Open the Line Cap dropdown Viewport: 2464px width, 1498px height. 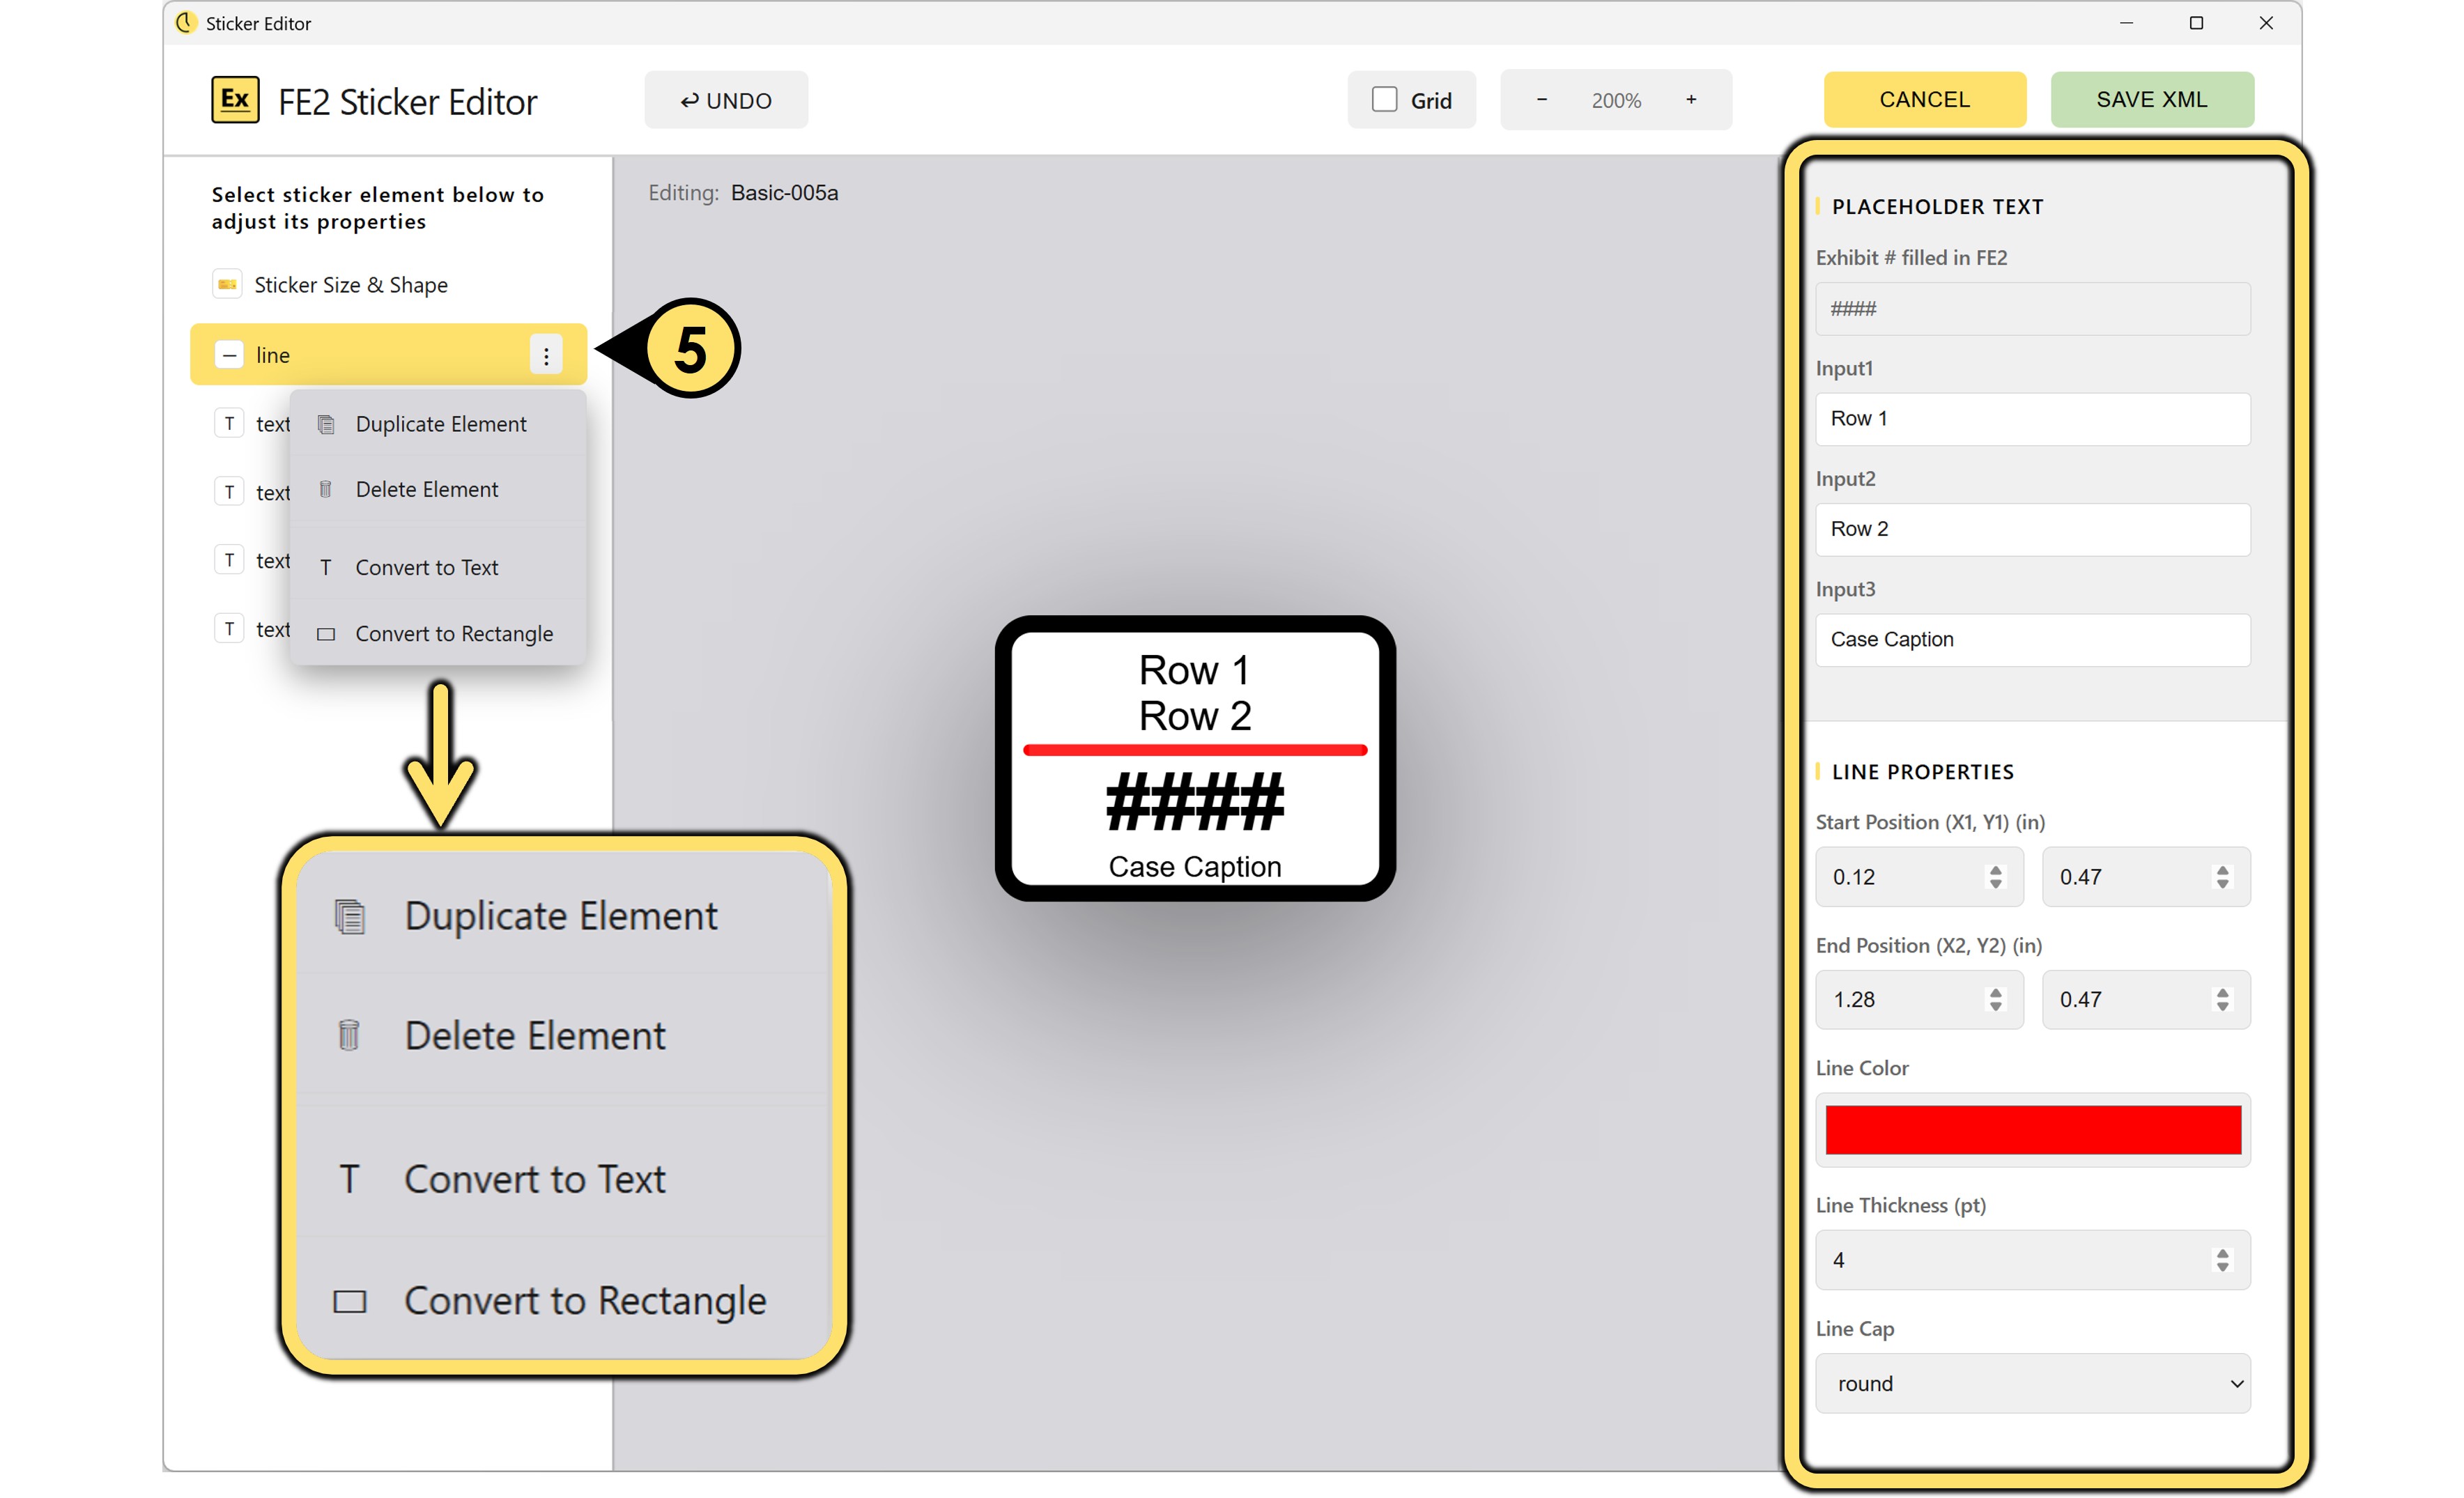(2033, 1383)
